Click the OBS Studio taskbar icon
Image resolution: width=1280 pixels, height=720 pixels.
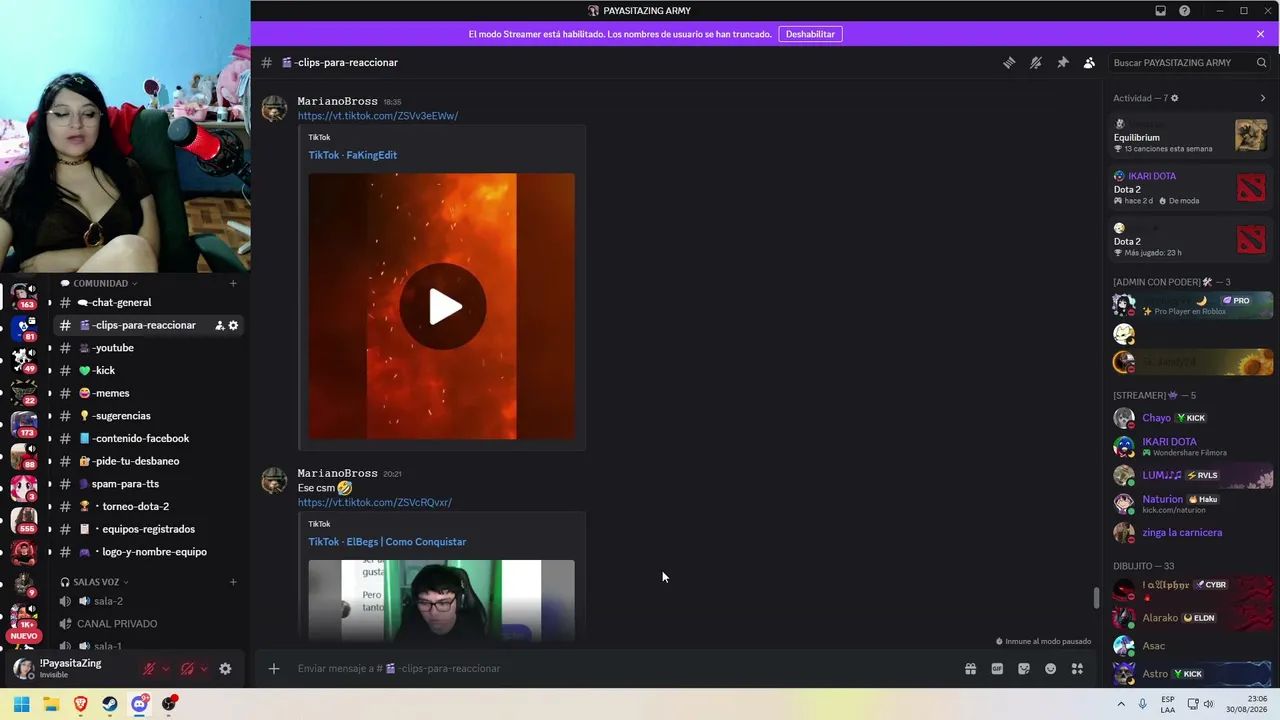click(x=169, y=704)
